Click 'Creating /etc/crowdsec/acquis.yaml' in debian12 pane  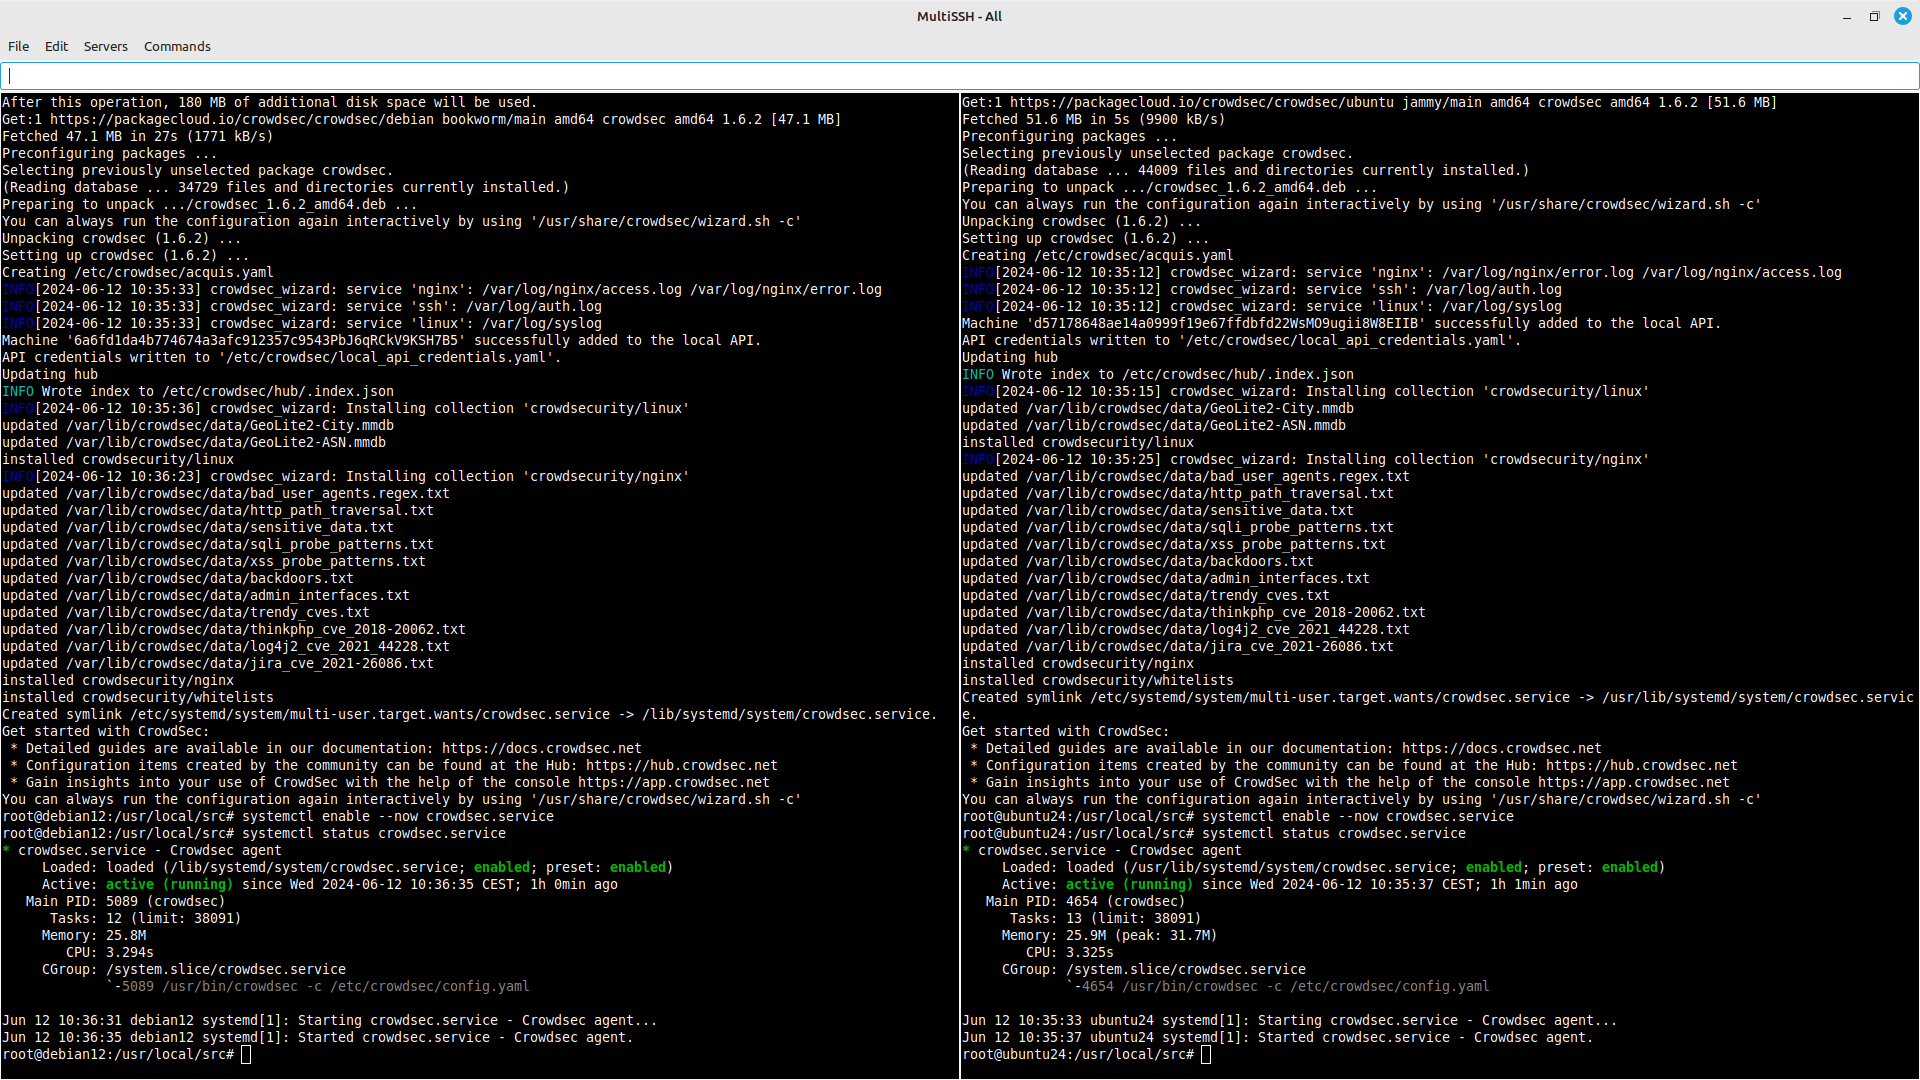pos(138,272)
